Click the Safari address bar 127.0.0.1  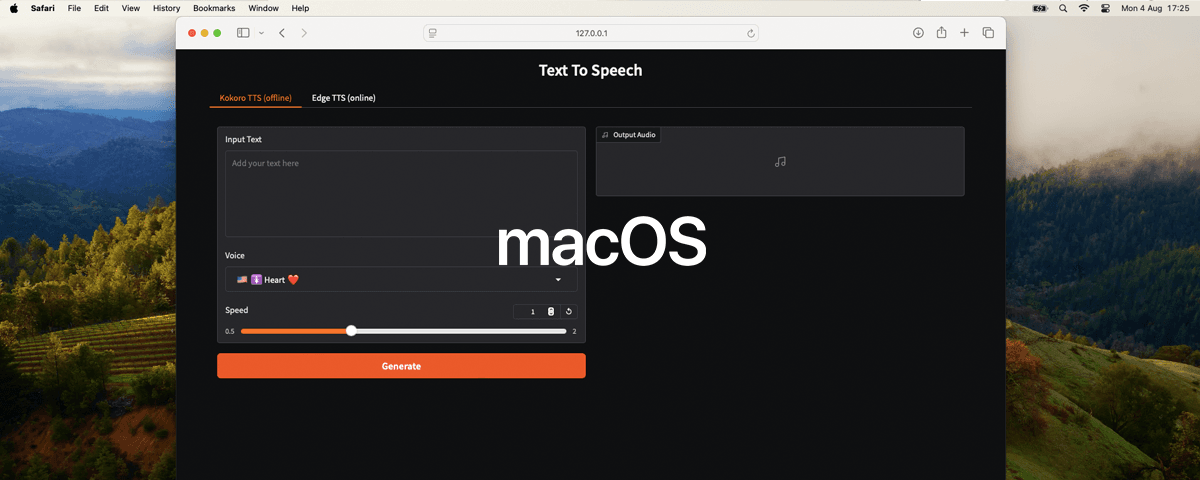(x=591, y=33)
